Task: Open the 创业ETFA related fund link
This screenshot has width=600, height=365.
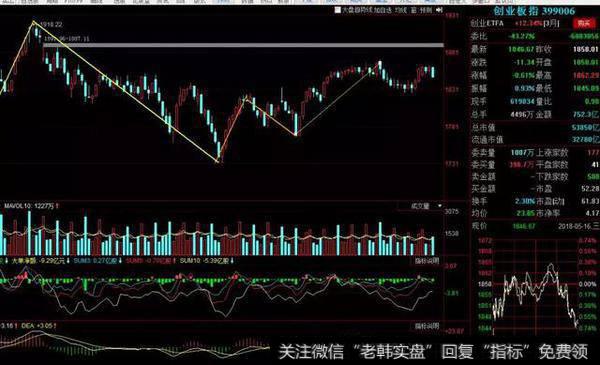Action: point(487,23)
